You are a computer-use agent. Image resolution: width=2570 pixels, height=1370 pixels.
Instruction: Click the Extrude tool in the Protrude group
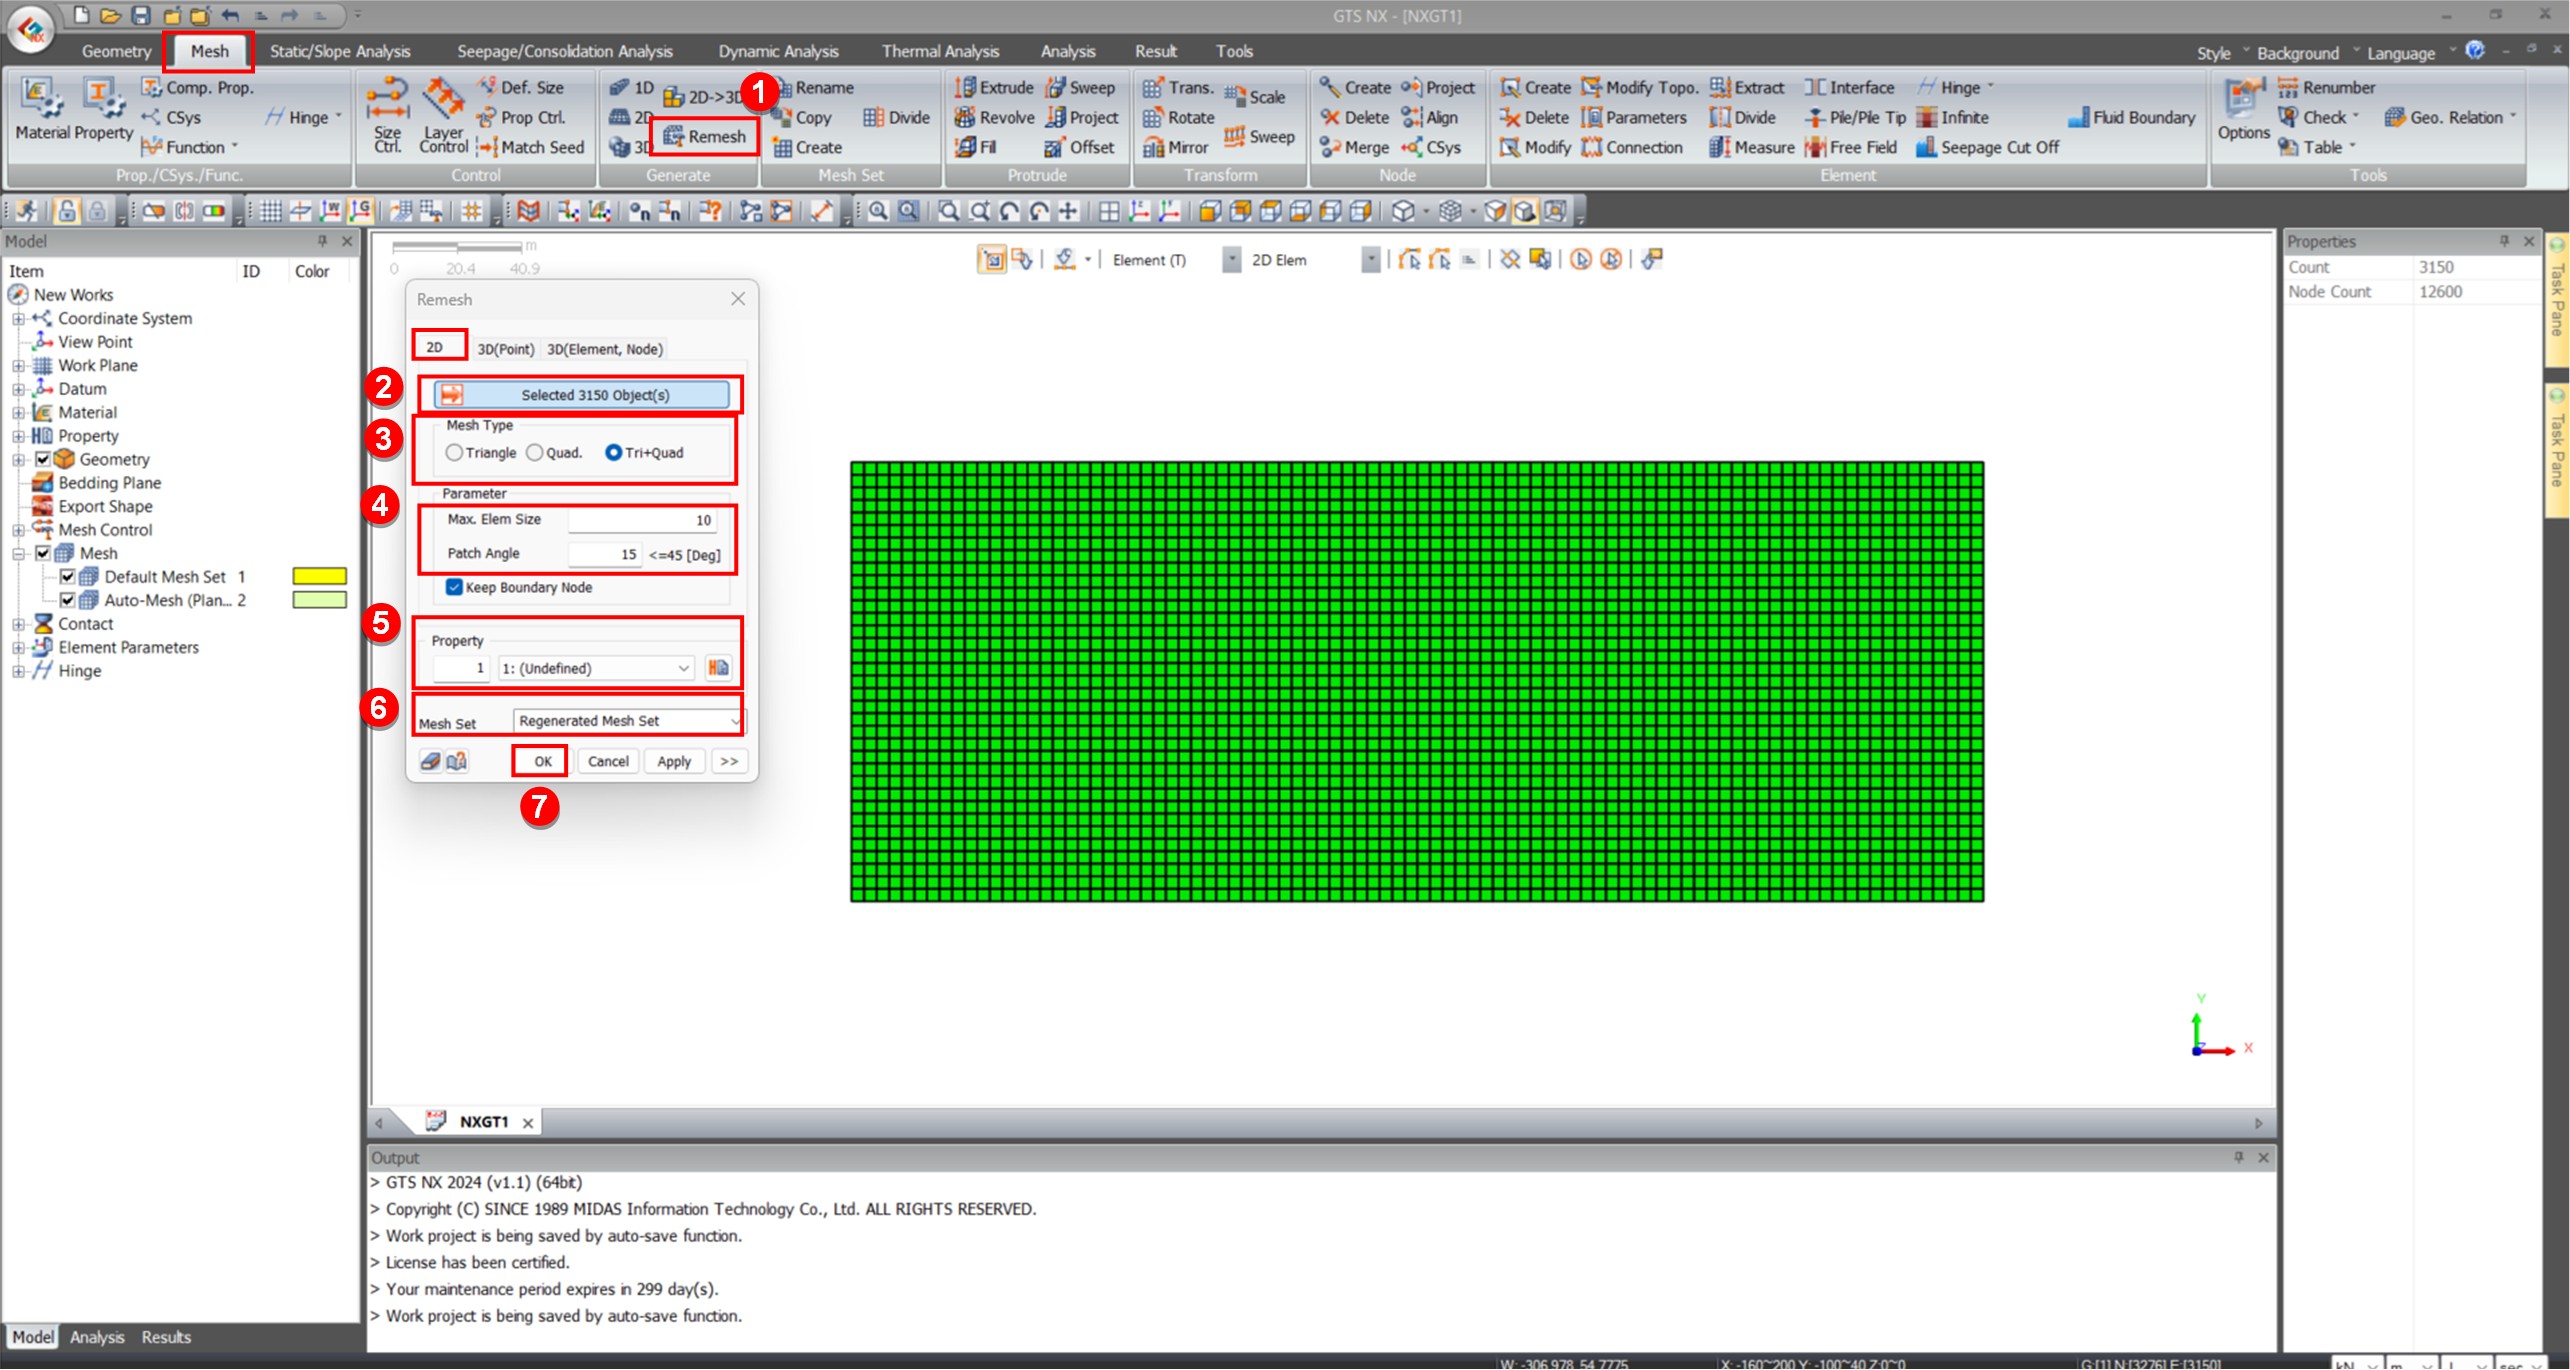(x=994, y=88)
